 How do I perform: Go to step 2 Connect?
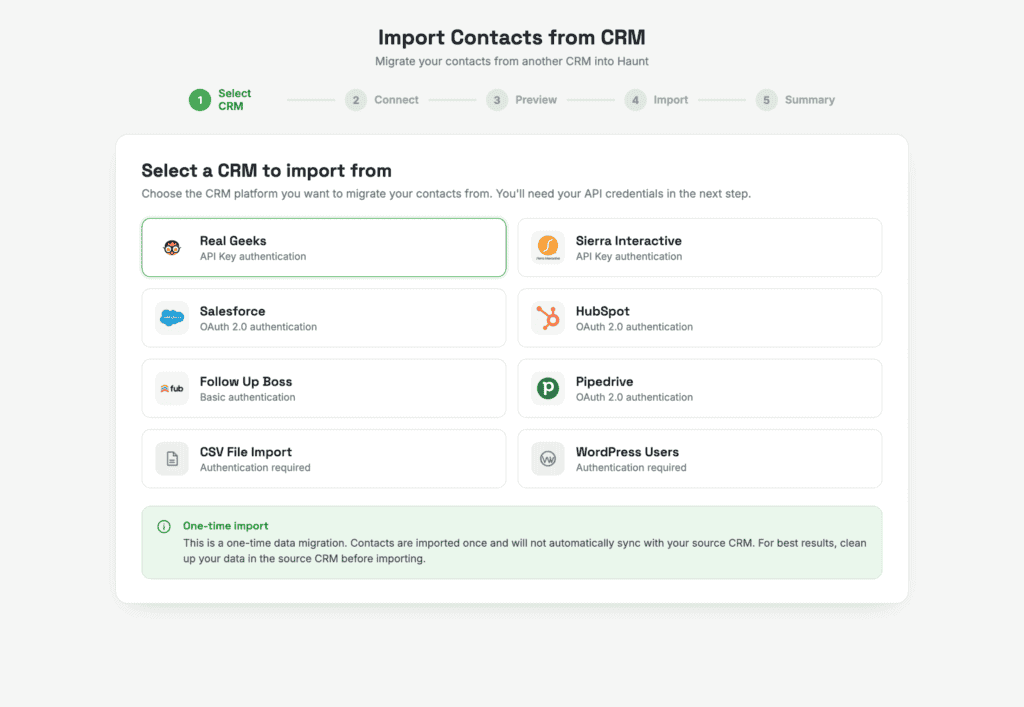[382, 100]
